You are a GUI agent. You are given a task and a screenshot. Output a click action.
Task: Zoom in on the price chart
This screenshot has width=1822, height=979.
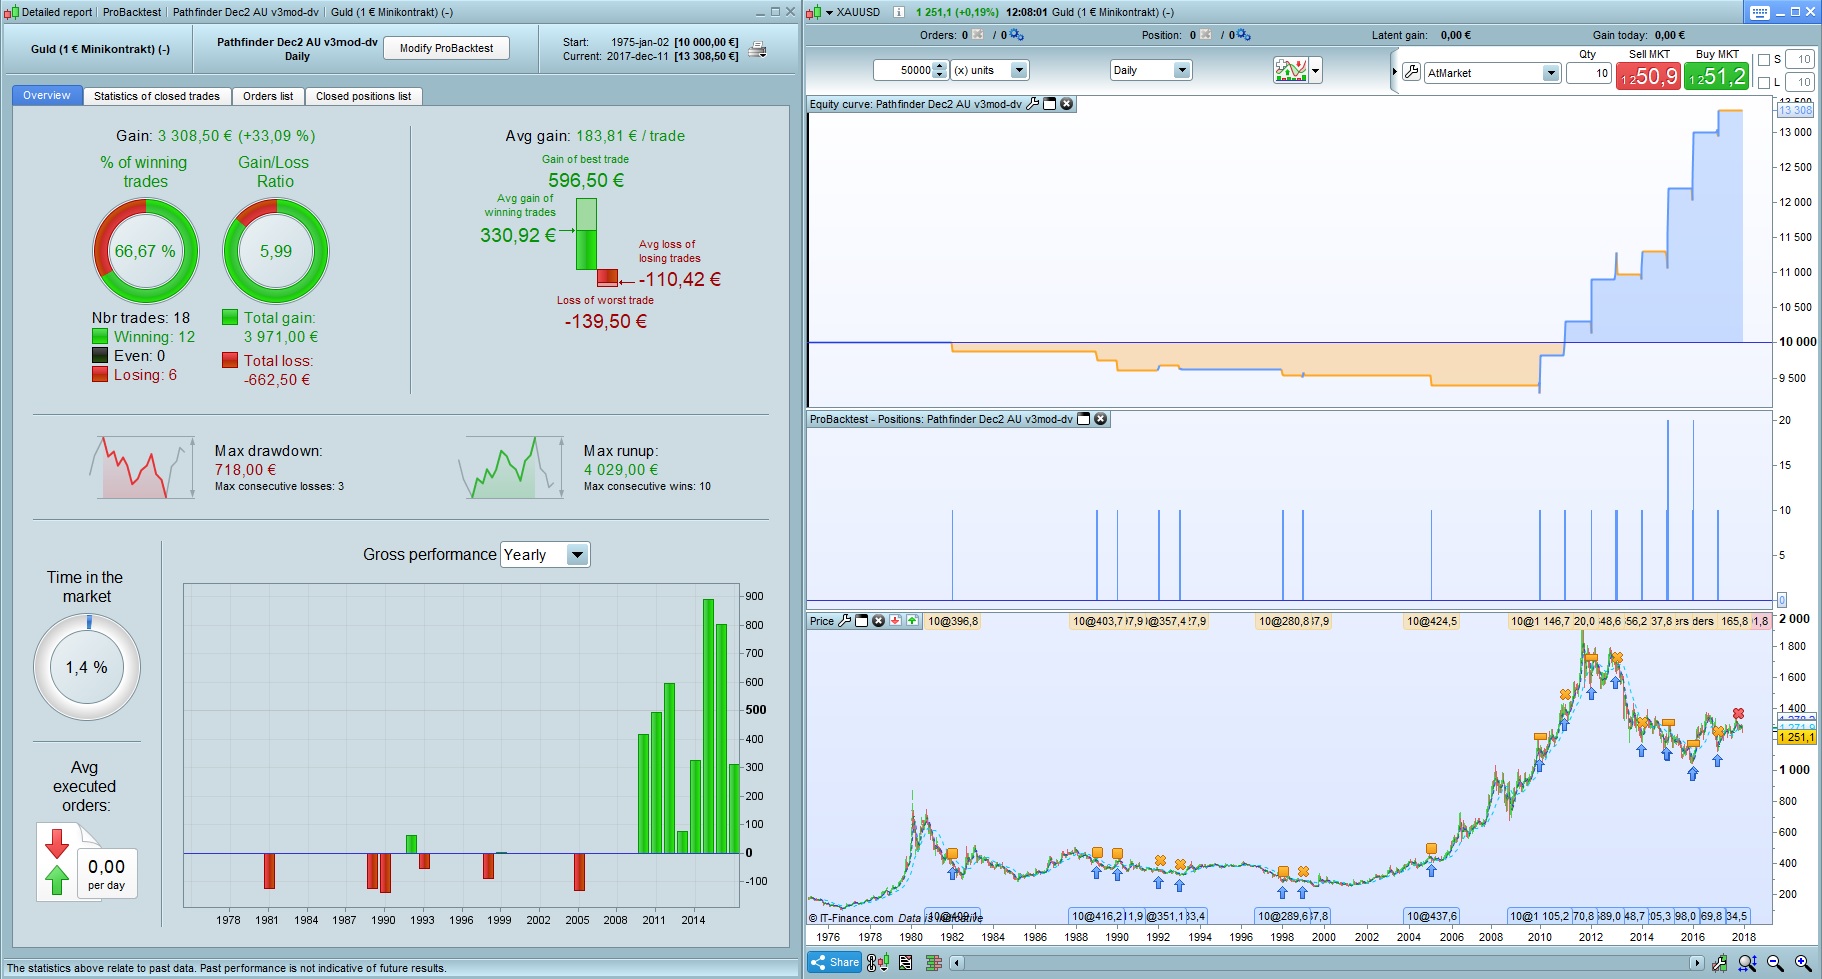(1803, 963)
